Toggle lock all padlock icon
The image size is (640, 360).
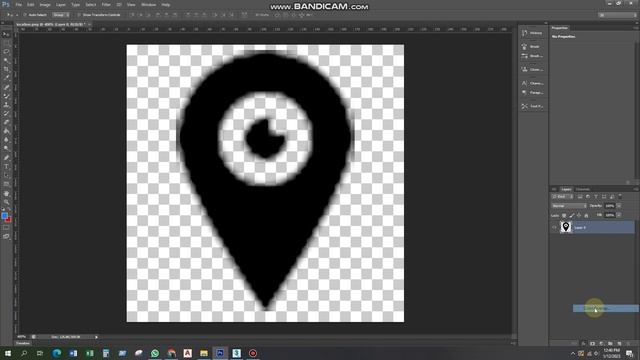click(x=586, y=215)
